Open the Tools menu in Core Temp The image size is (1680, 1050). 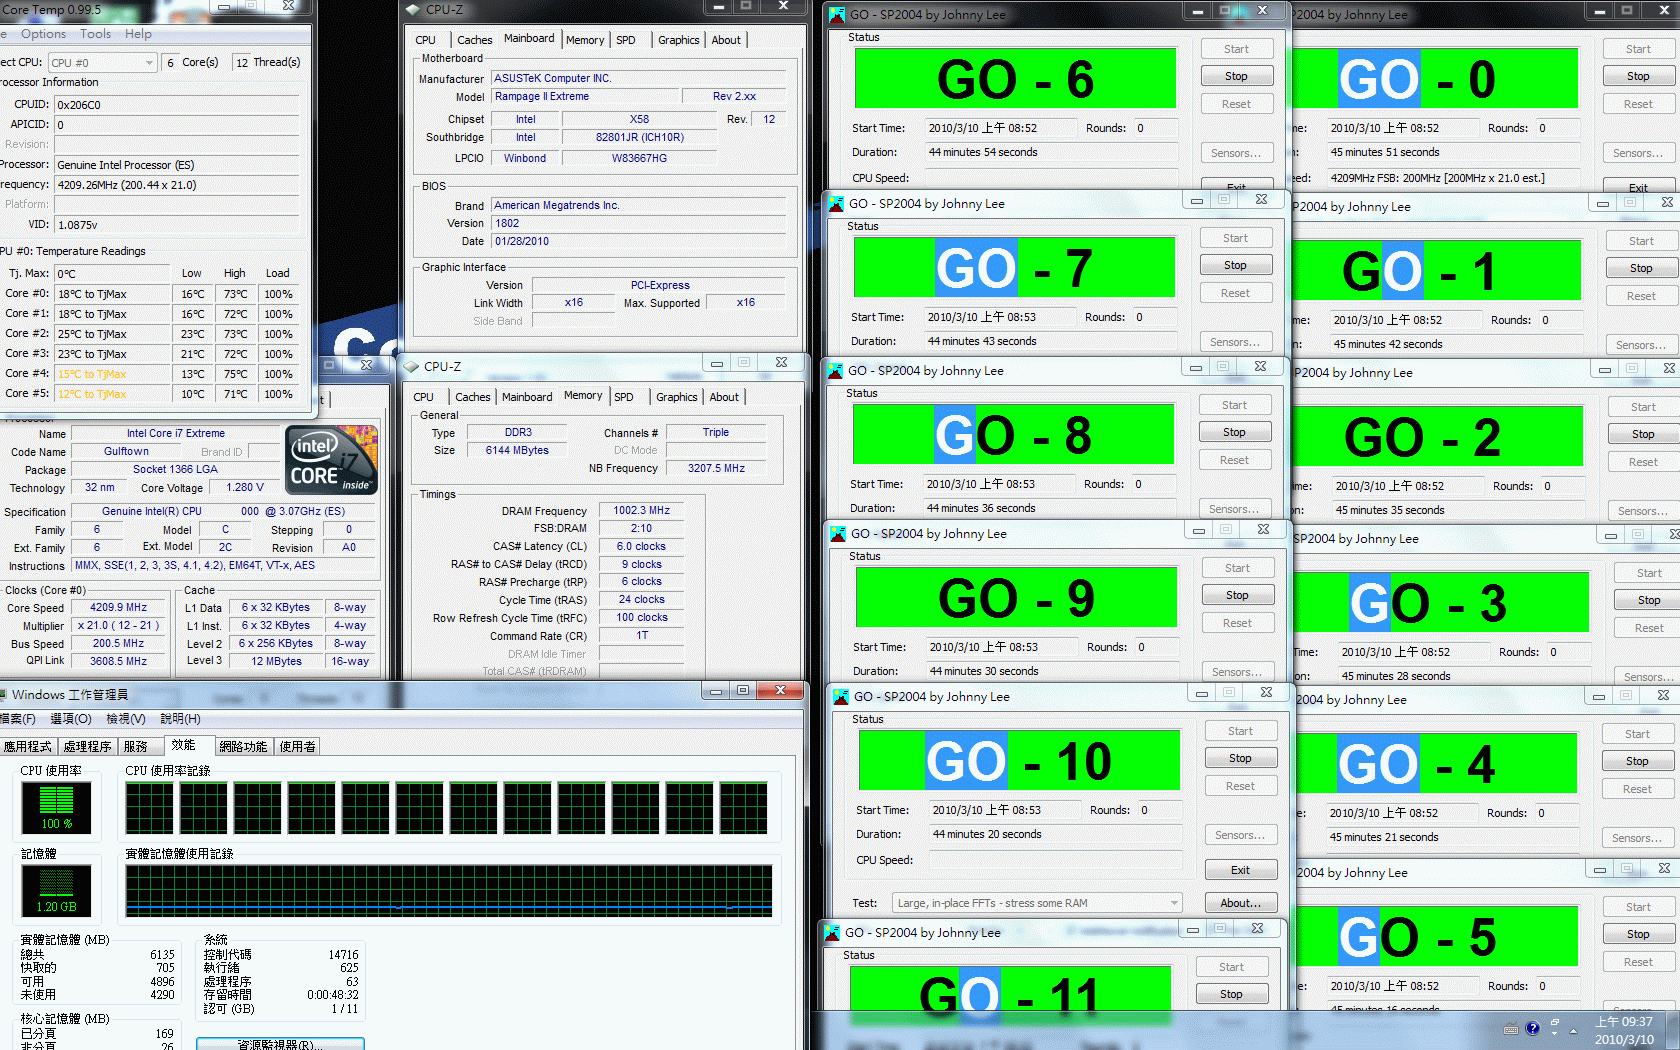click(x=96, y=34)
